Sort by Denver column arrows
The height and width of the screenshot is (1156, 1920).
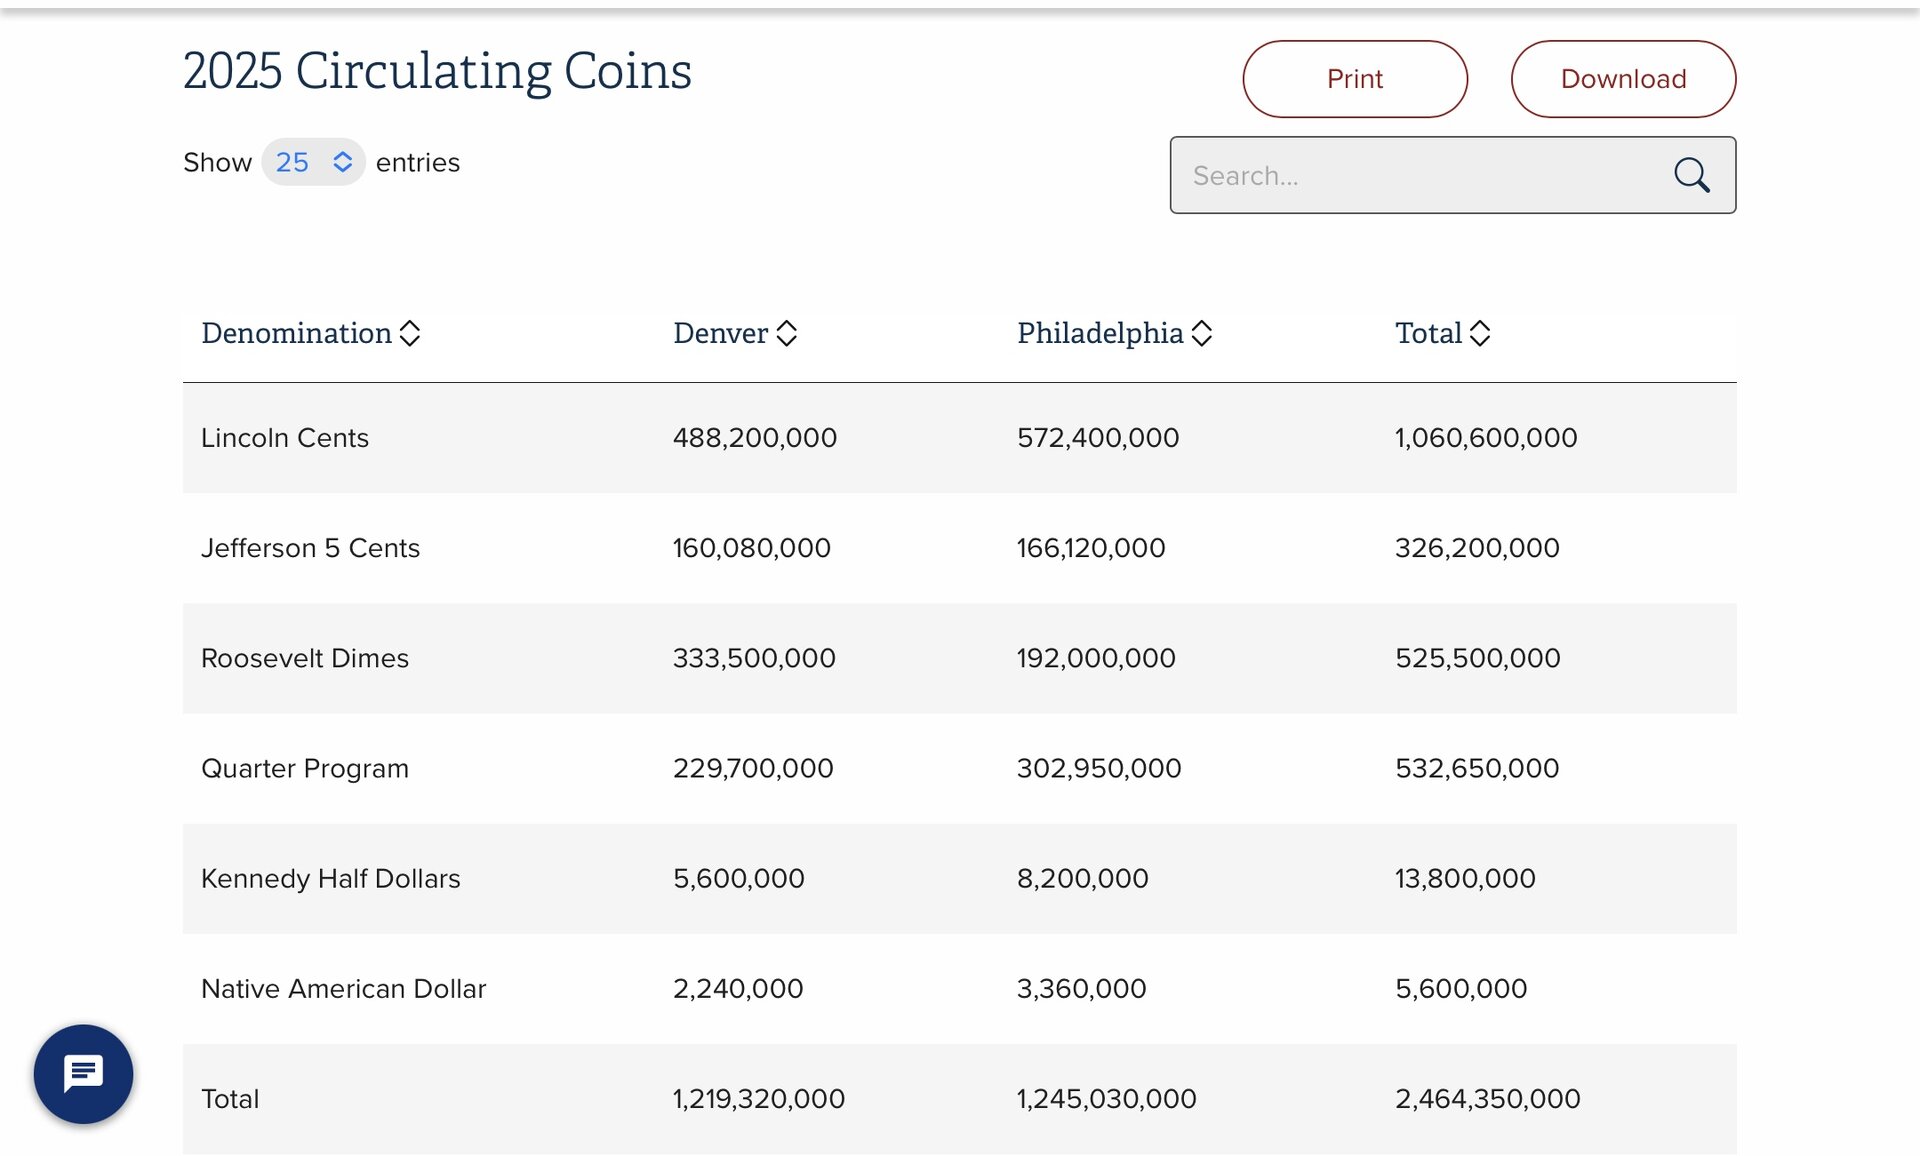[787, 333]
